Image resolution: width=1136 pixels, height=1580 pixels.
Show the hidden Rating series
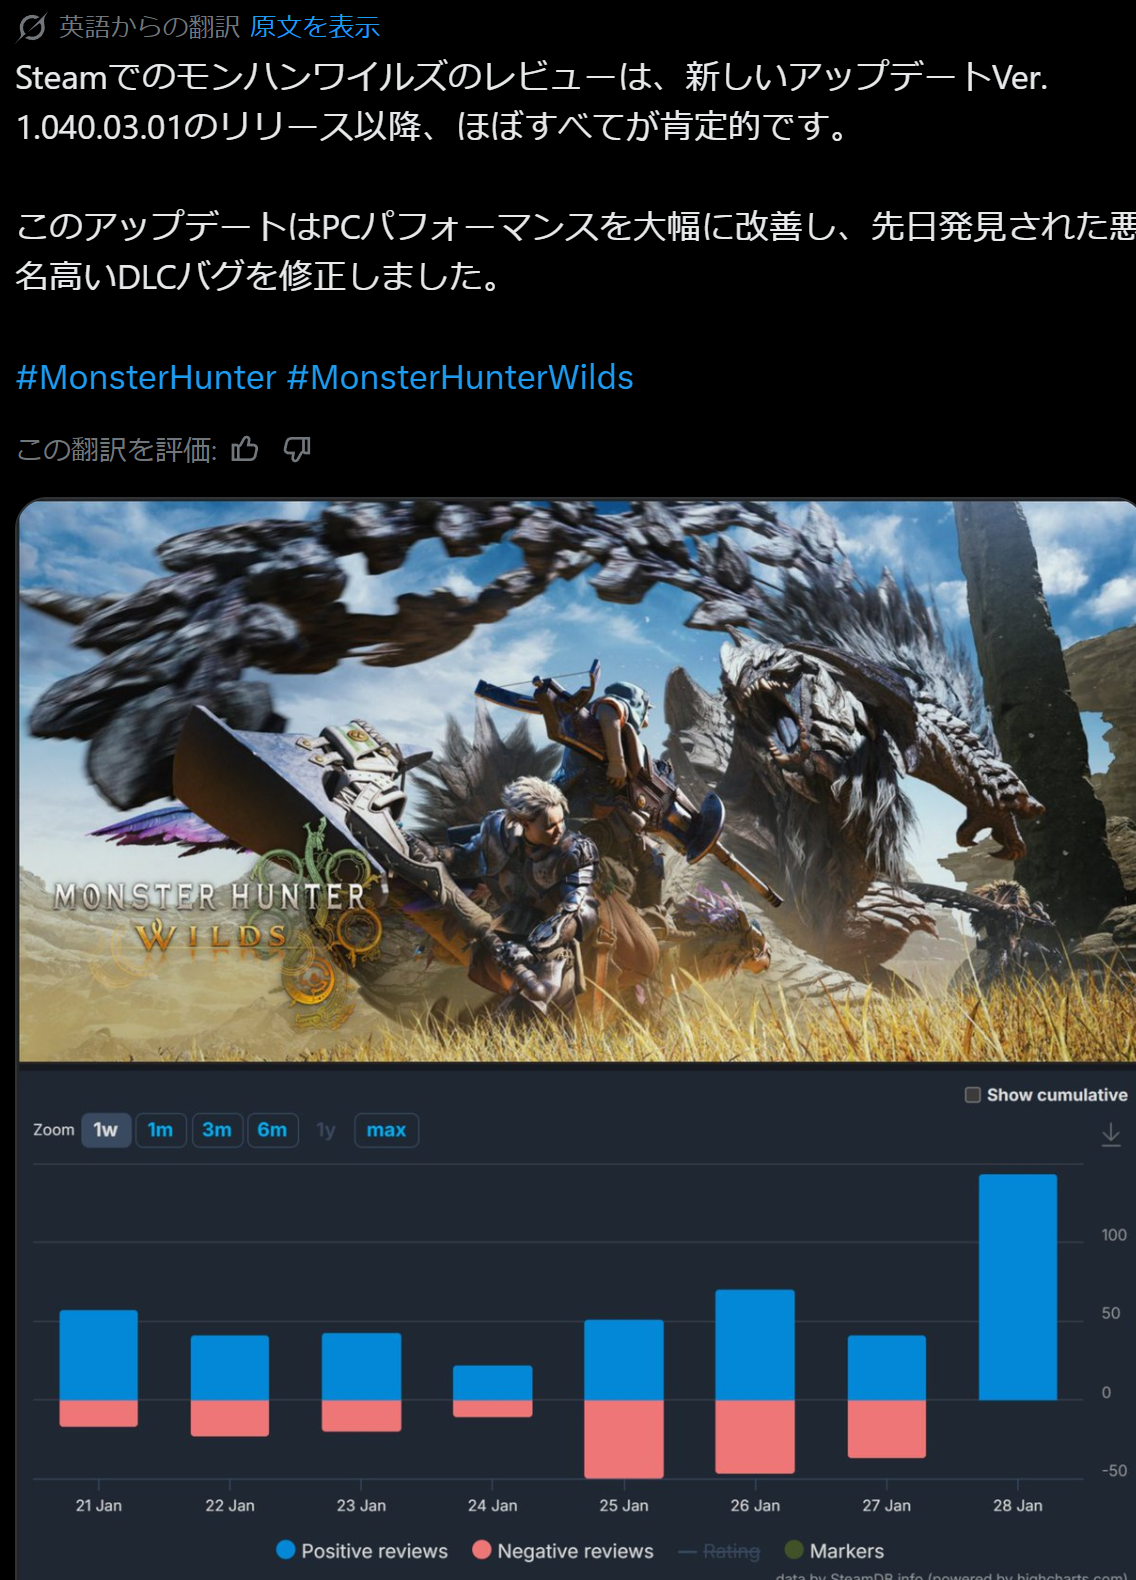pyautogui.click(x=720, y=1551)
